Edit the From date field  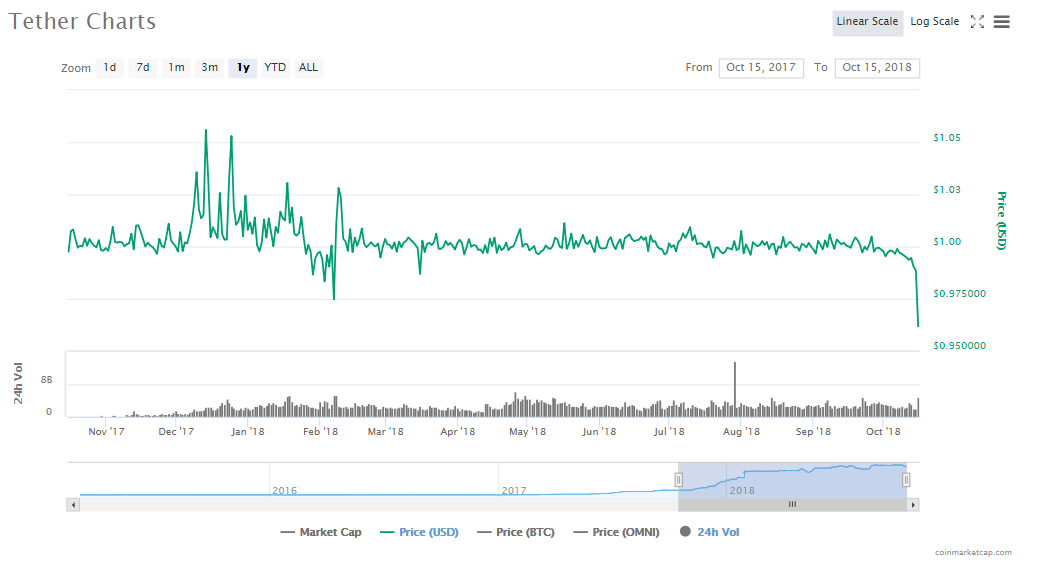(x=761, y=68)
